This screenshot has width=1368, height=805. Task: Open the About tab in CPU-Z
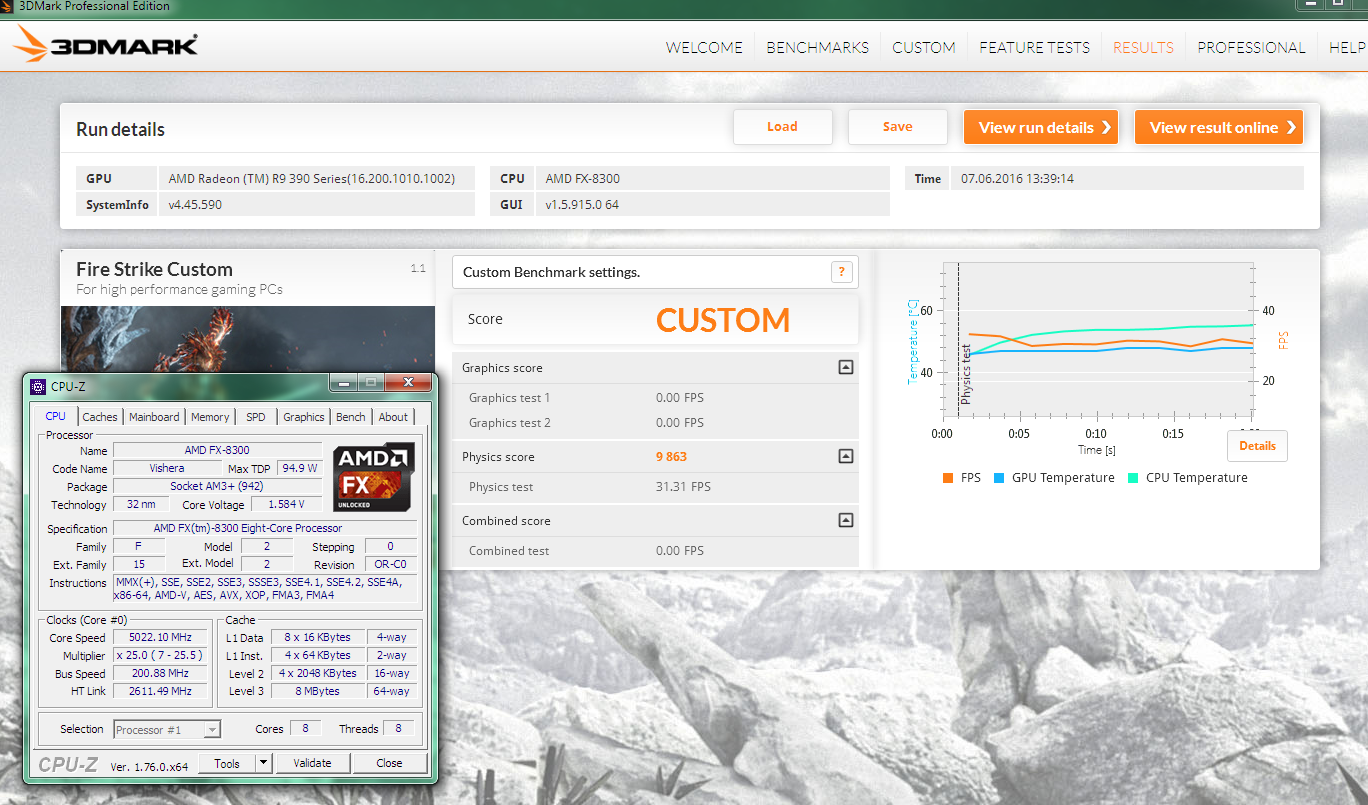pyautogui.click(x=393, y=417)
